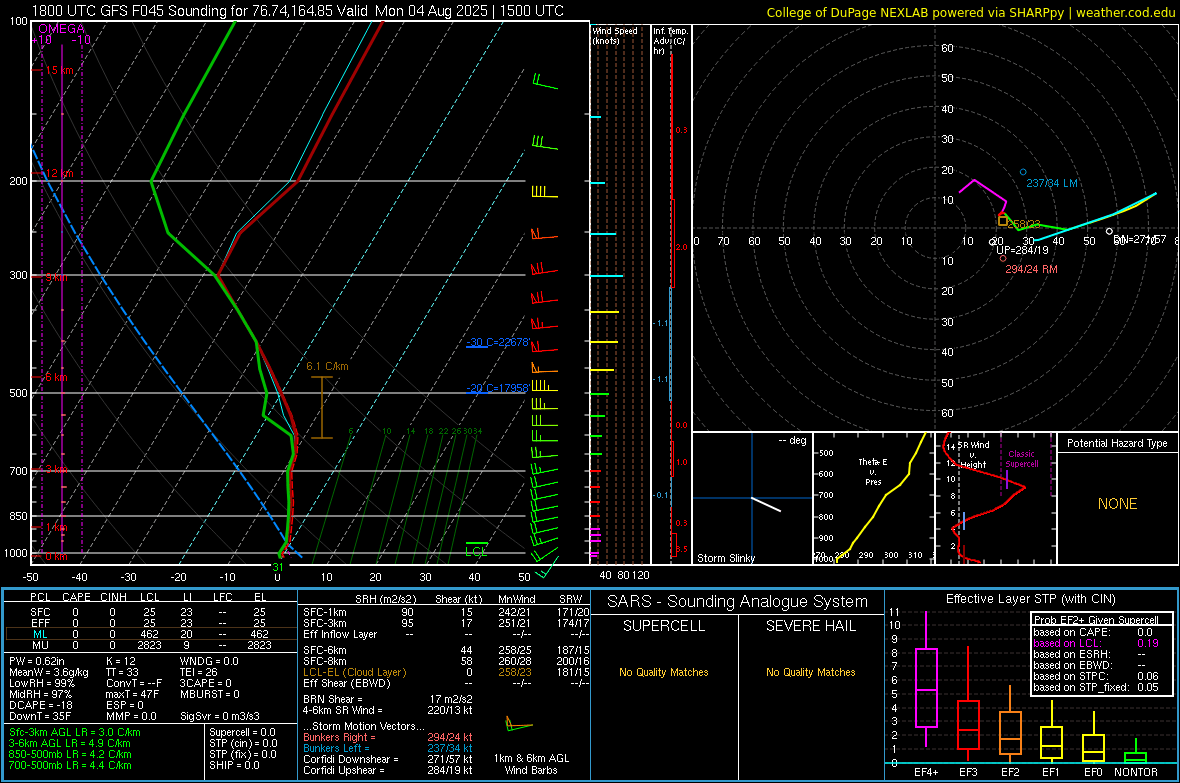Click No Quality Matches under SUPERCELL

tap(664, 672)
